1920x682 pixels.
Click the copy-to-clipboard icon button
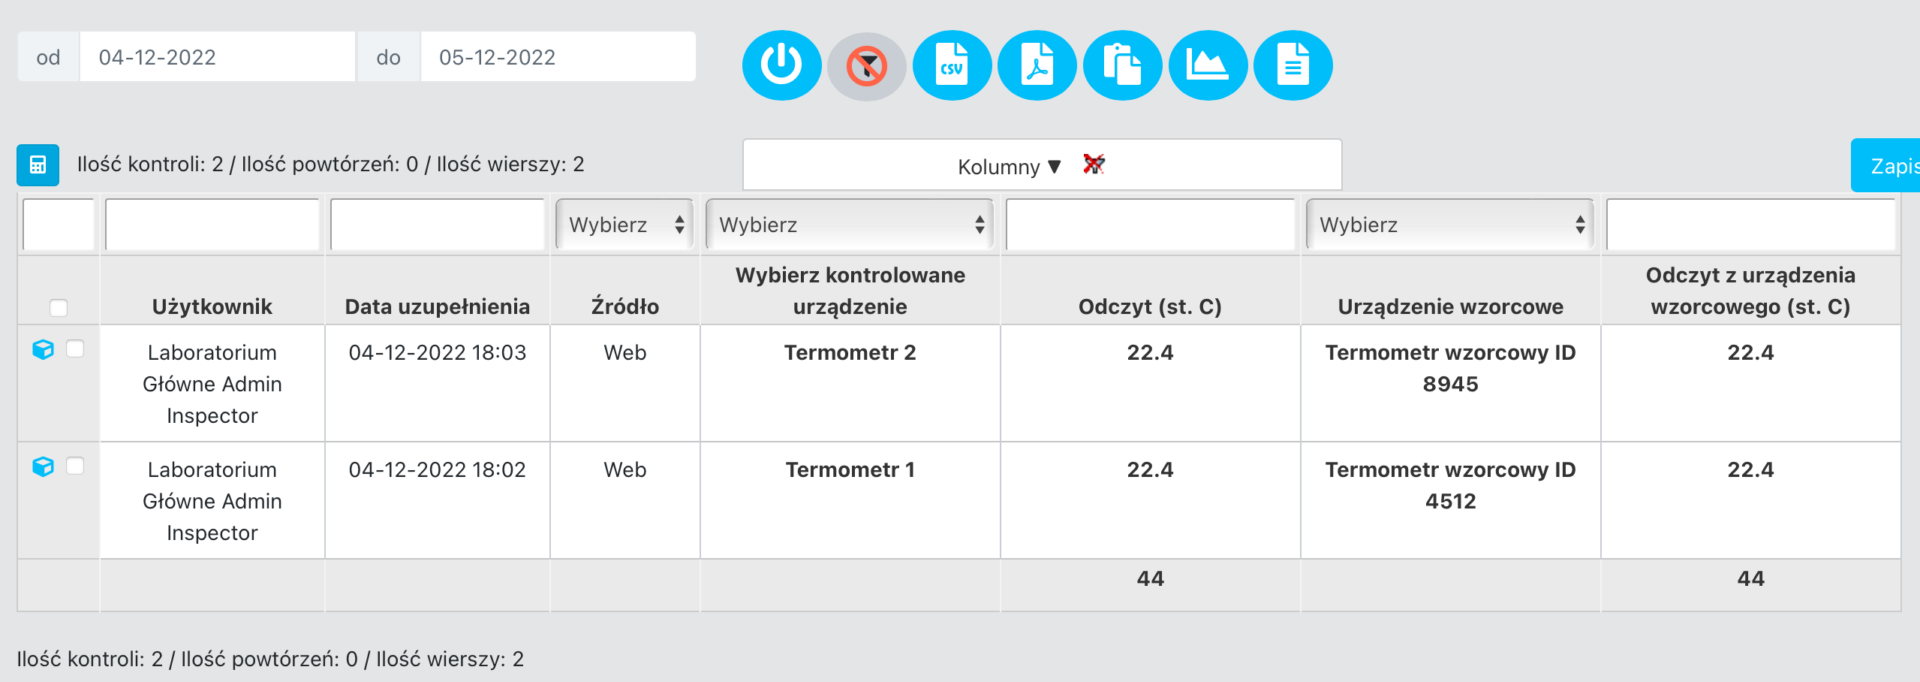(x=1122, y=66)
